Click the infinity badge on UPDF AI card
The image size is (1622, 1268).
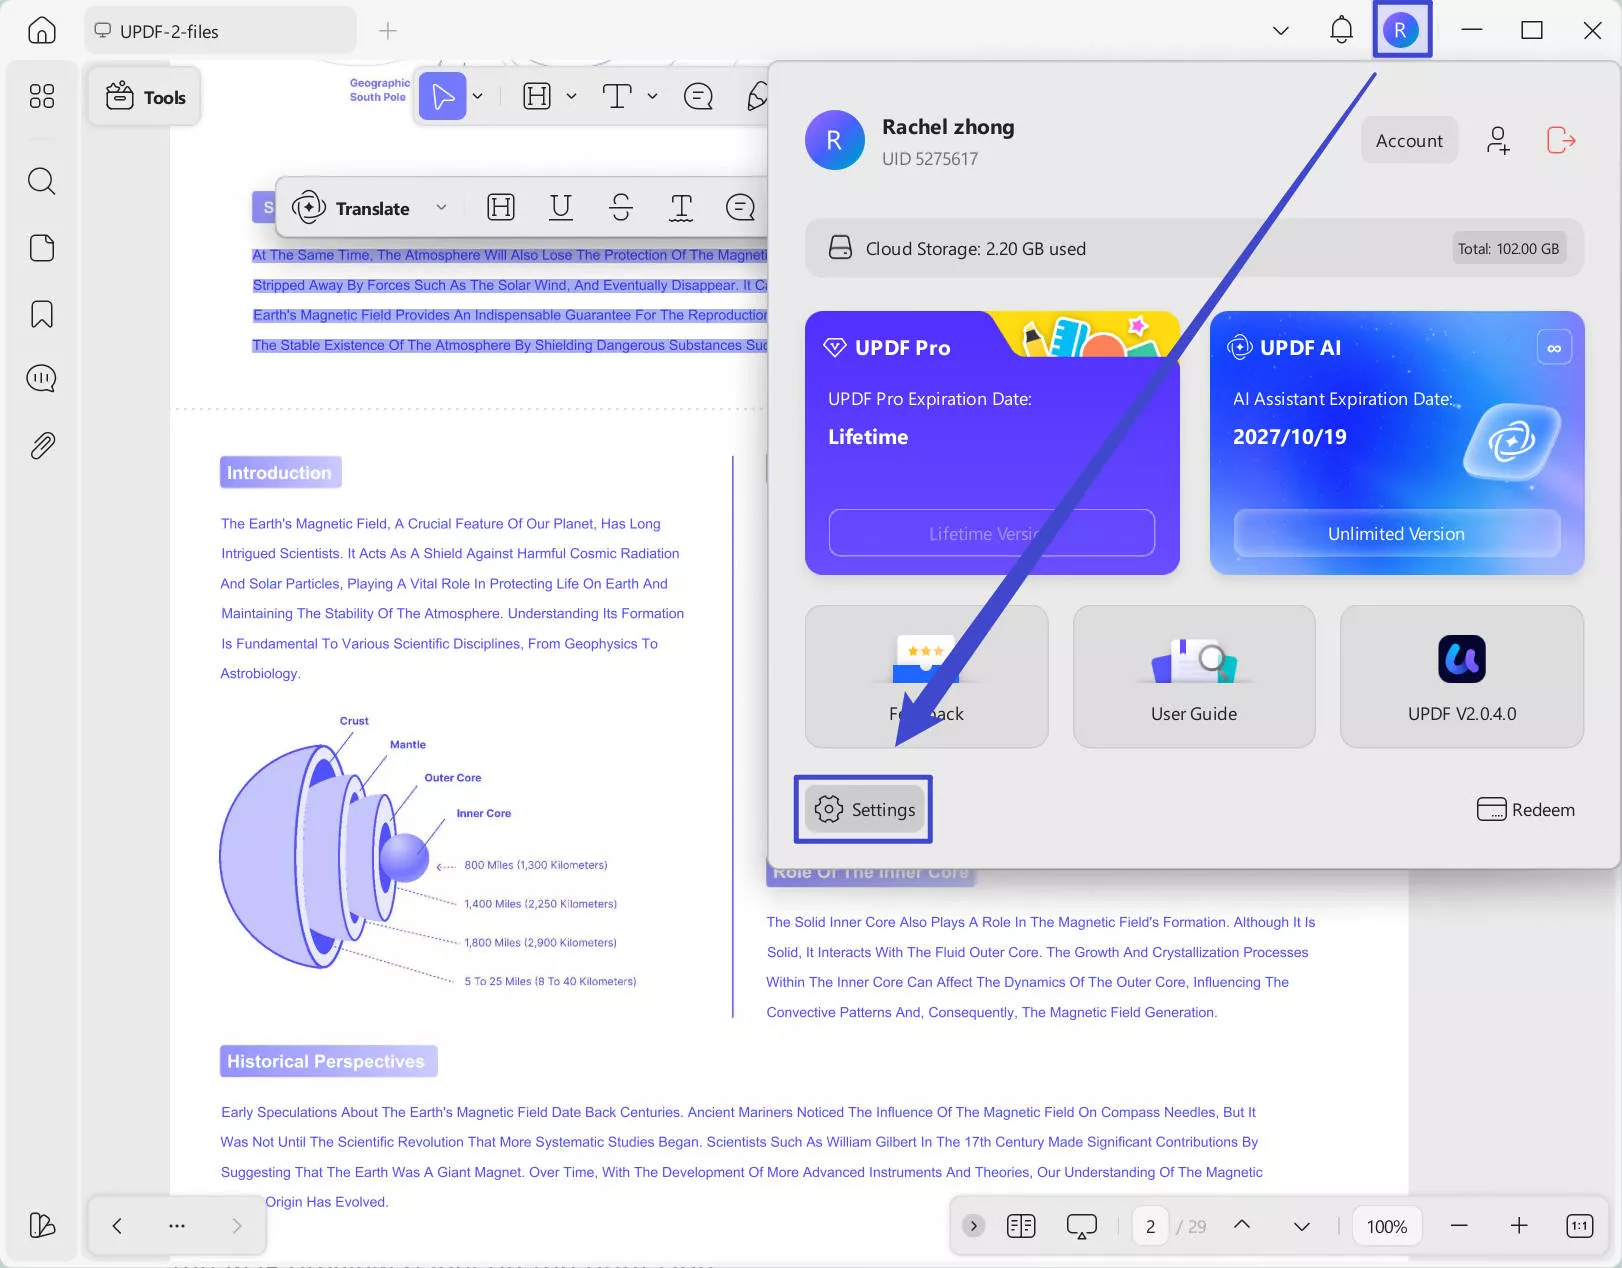[x=1554, y=348]
